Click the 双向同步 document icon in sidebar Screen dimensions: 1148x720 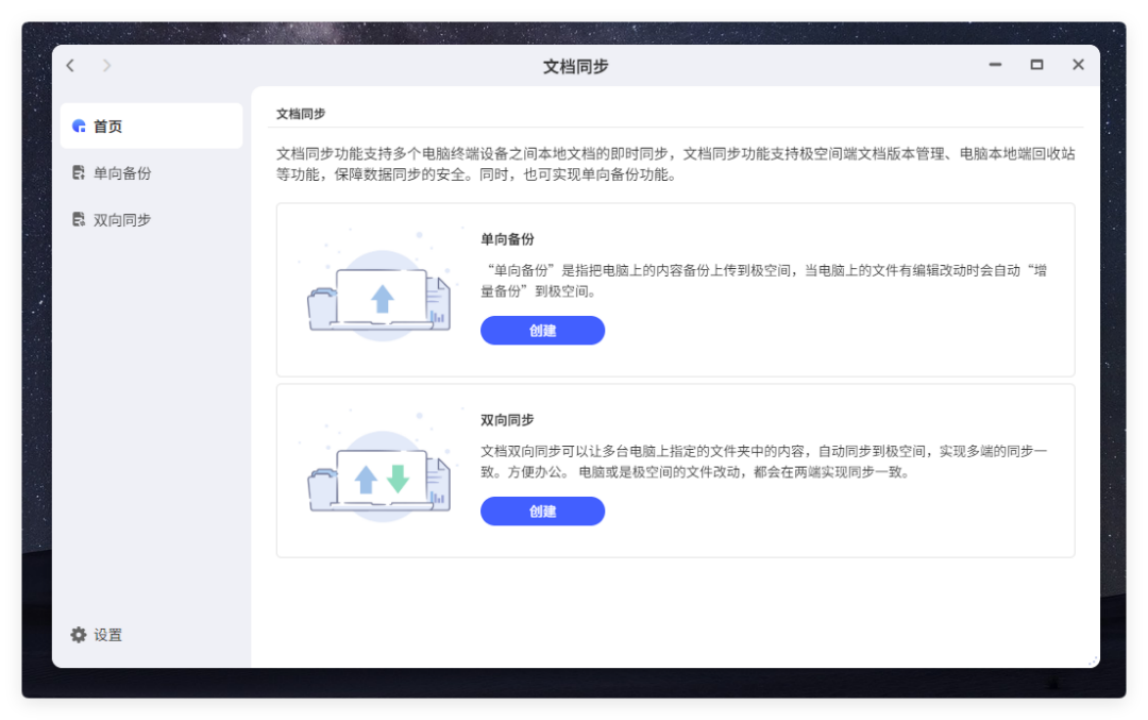point(79,220)
